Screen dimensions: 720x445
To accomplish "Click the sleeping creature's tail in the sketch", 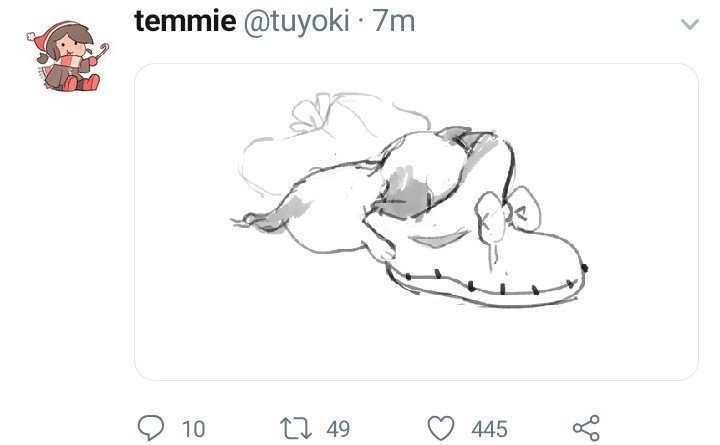I will point(257,220).
